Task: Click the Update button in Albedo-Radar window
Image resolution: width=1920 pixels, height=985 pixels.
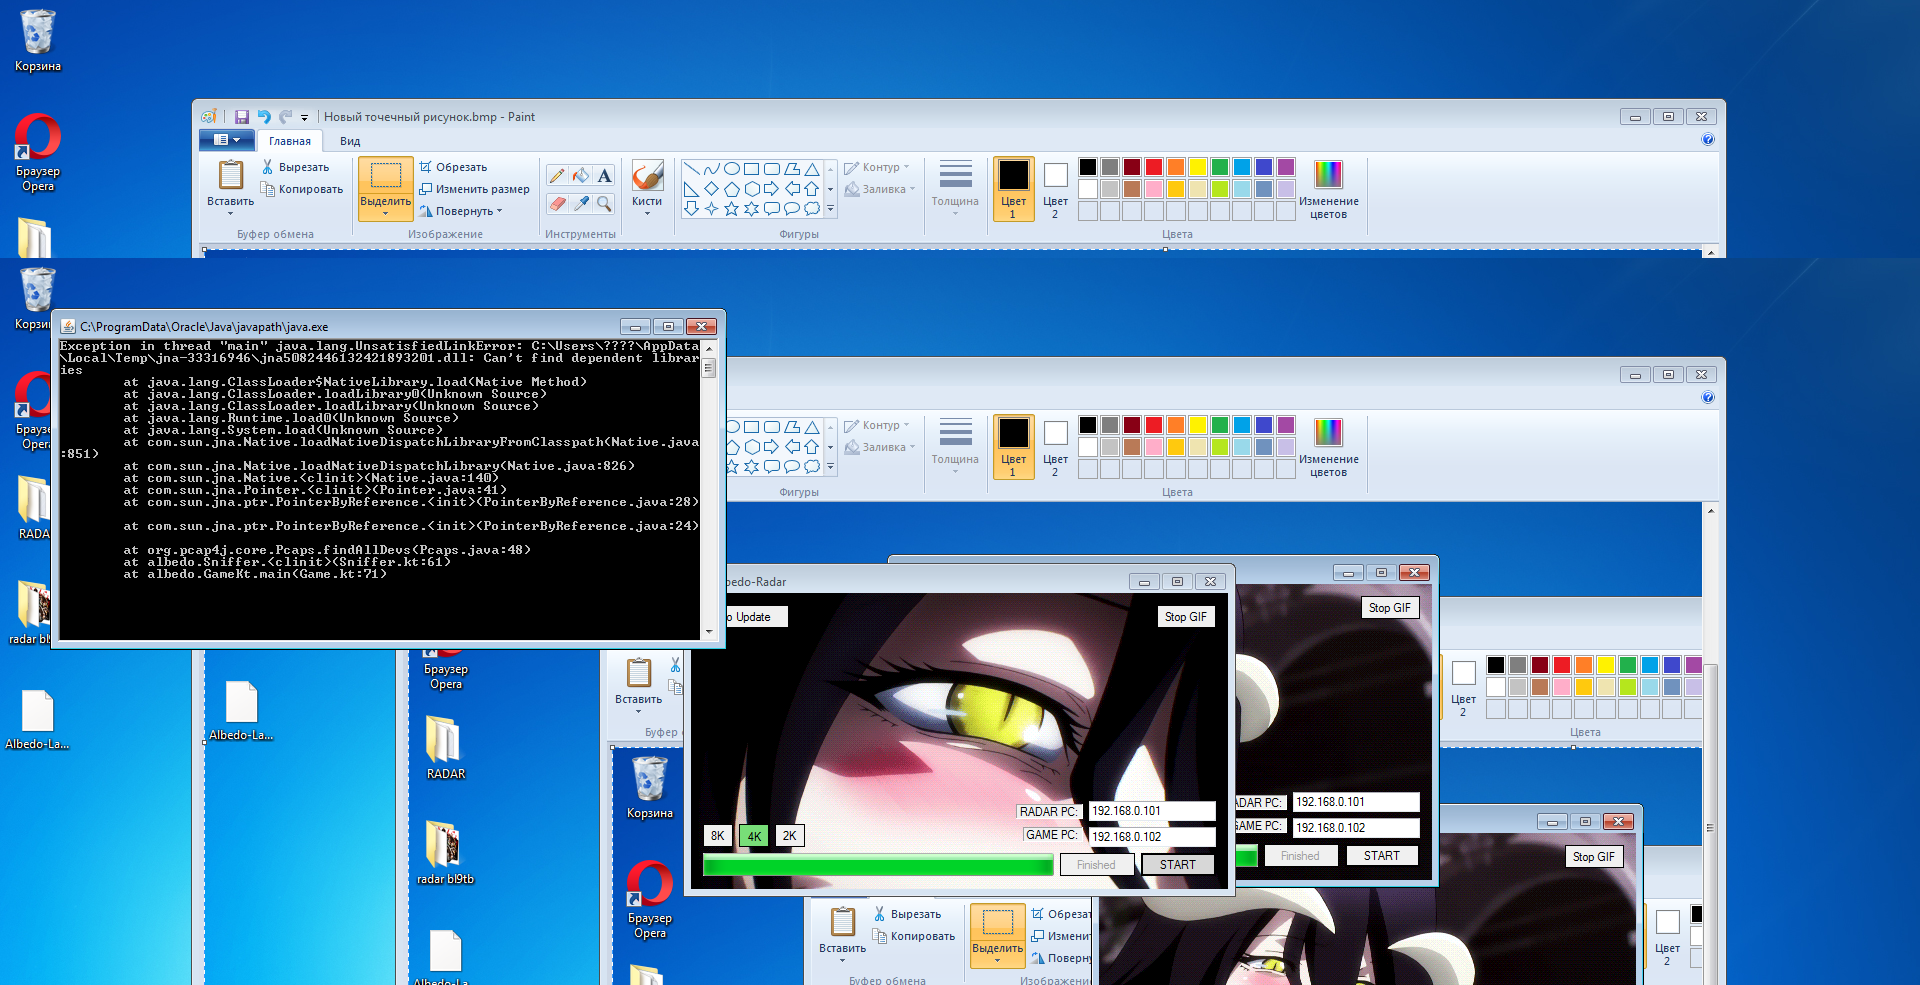Action: pyautogui.click(x=757, y=617)
